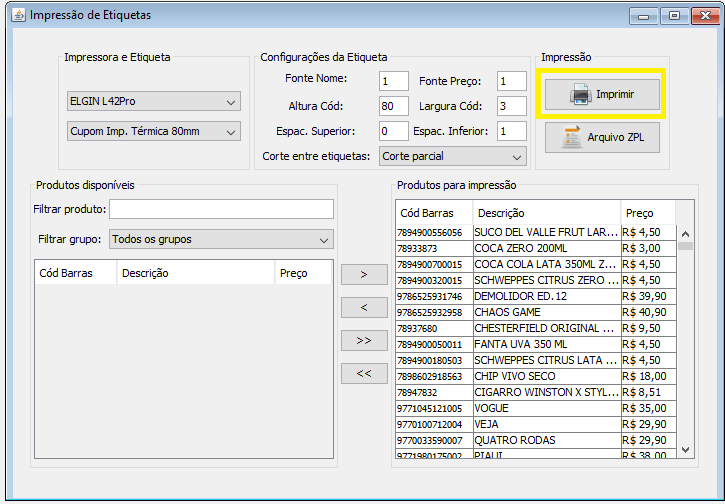
Task: Click the Espac. Superior input field
Action: click(x=393, y=131)
